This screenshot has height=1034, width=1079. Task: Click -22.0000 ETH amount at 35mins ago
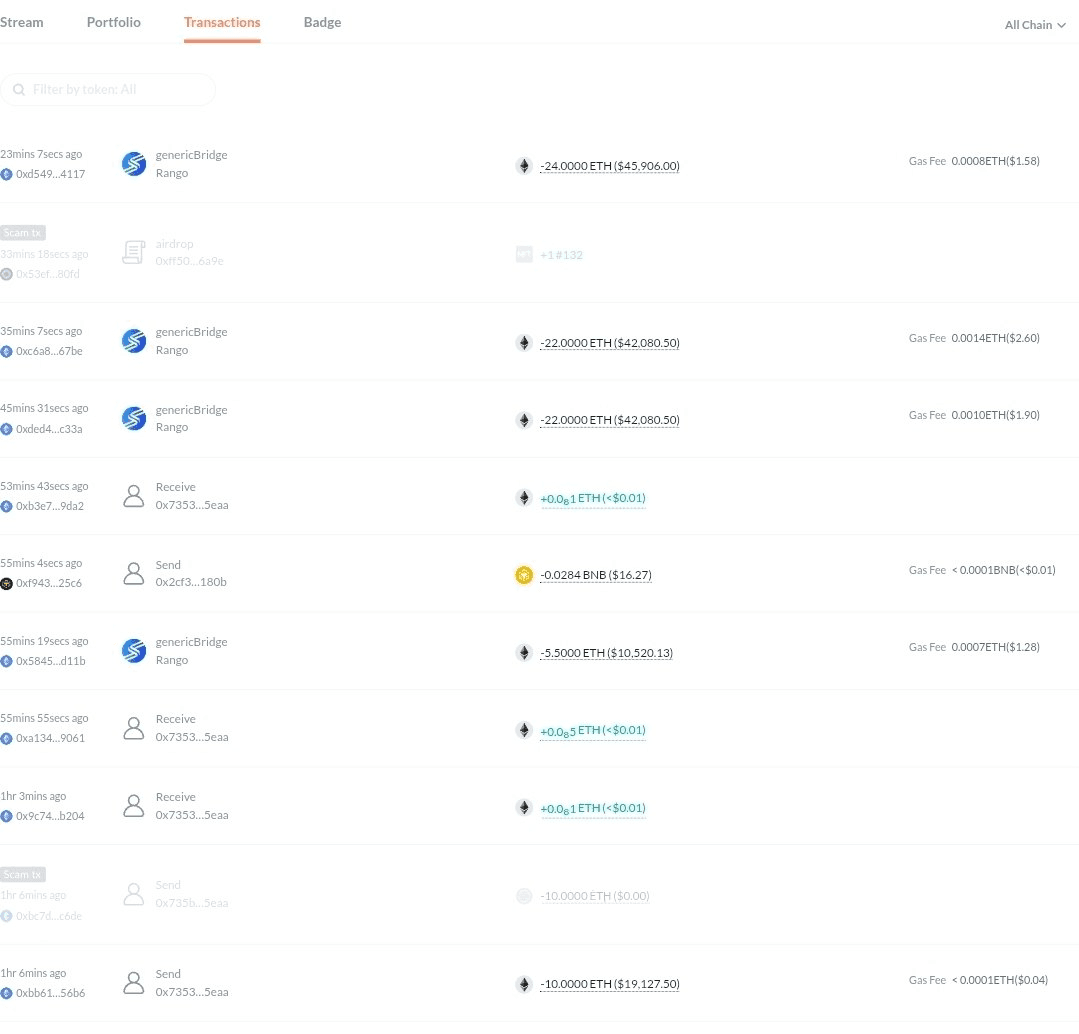tap(610, 343)
